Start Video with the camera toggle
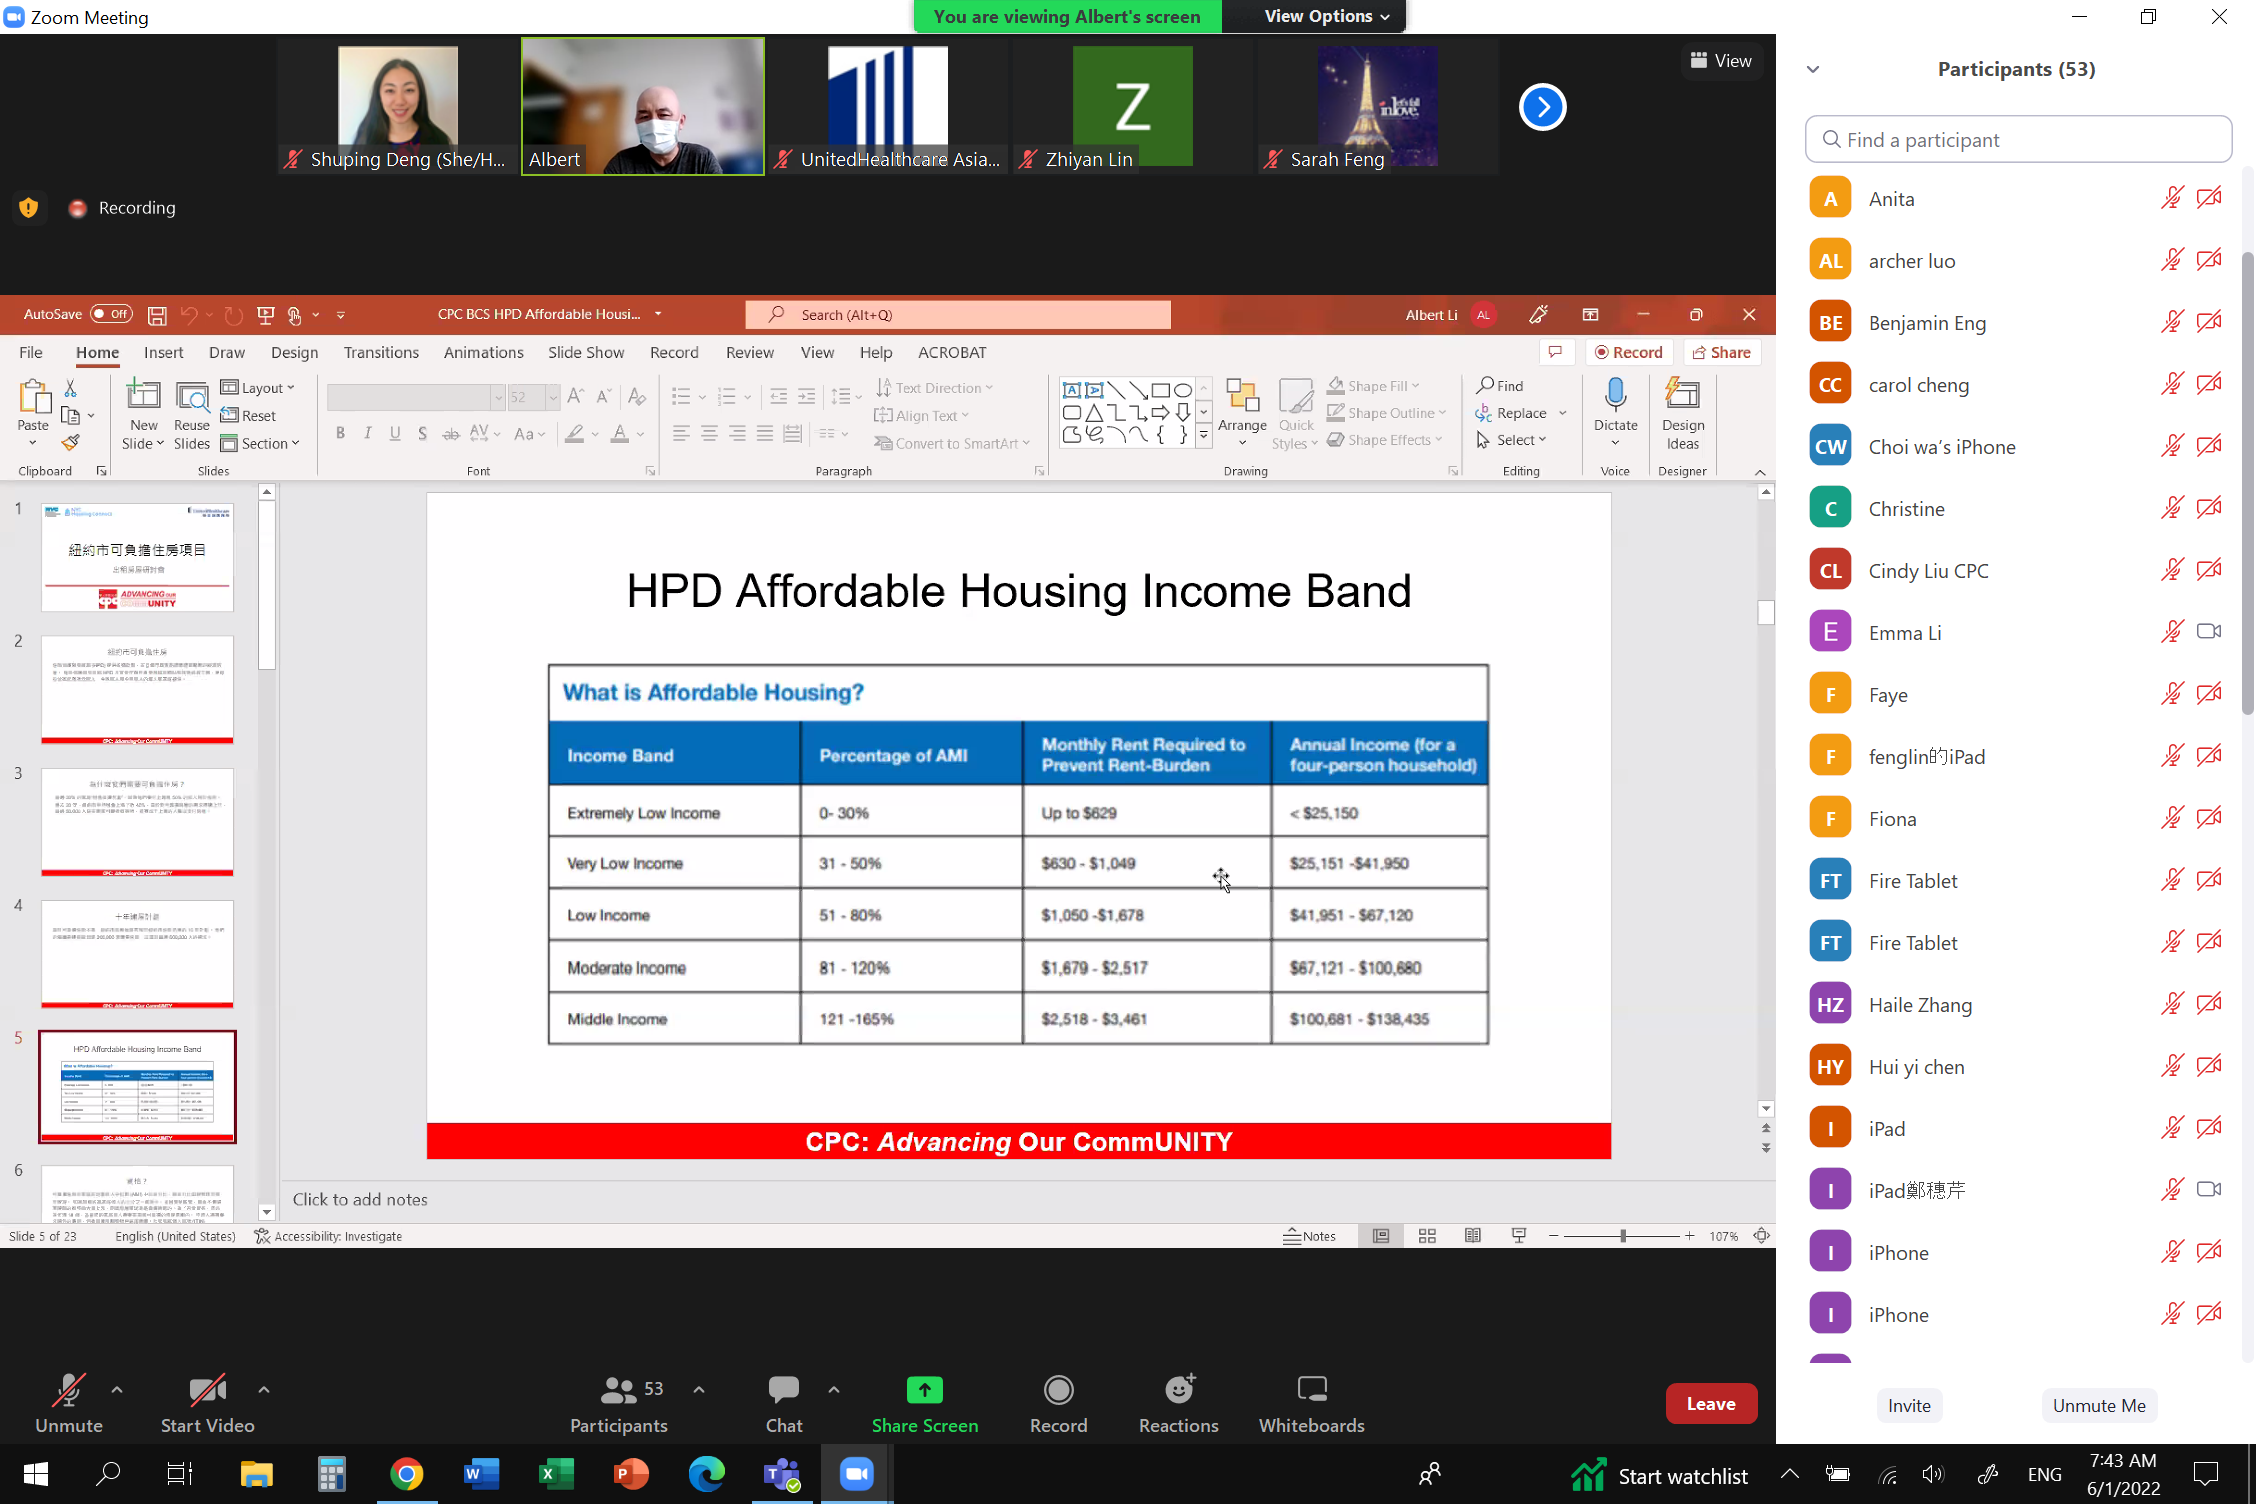This screenshot has height=1504, width=2256. pyautogui.click(x=207, y=1391)
